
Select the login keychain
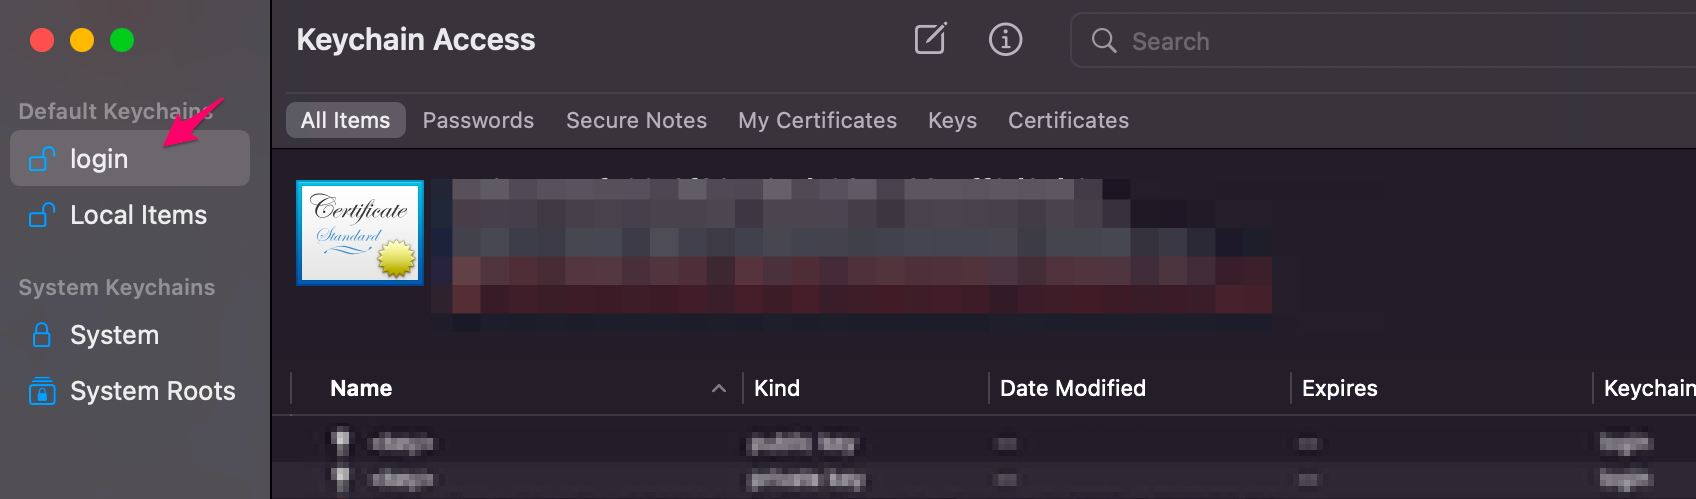tap(130, 158)
